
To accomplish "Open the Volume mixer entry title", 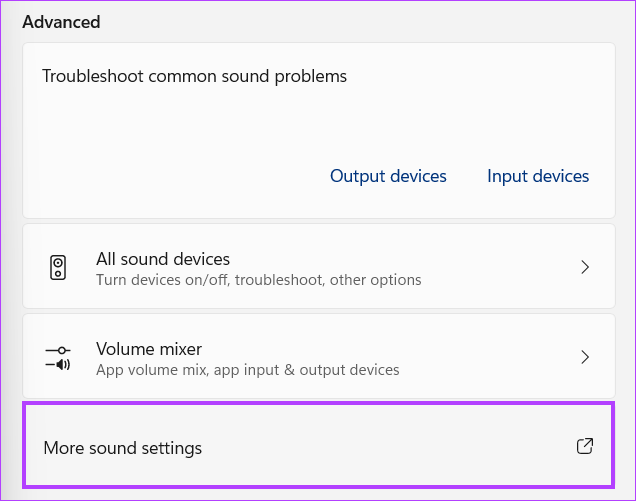I will tap(149, 349).
